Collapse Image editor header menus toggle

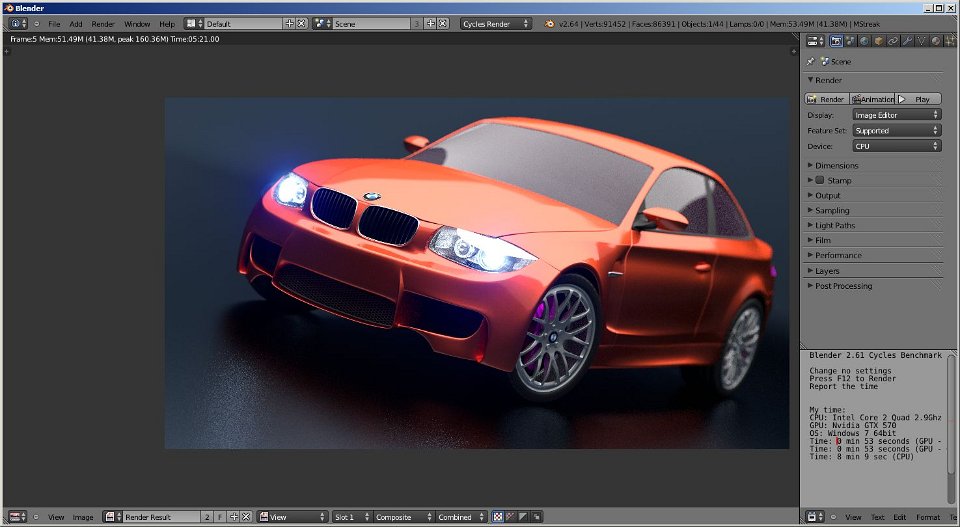(36, 517)
